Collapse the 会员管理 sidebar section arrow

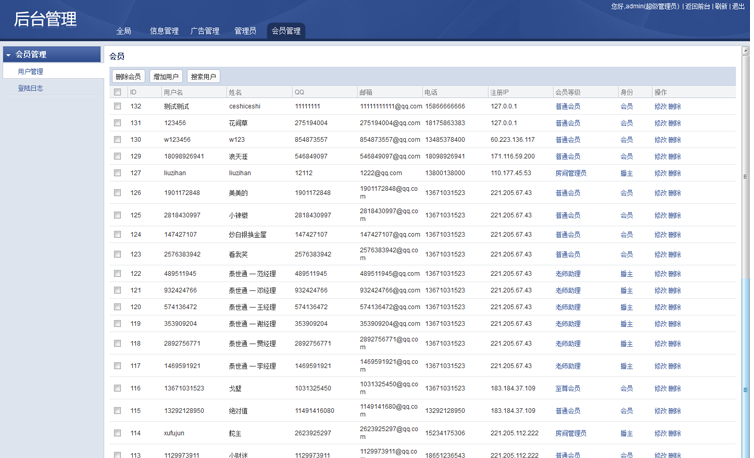(8, 55)
